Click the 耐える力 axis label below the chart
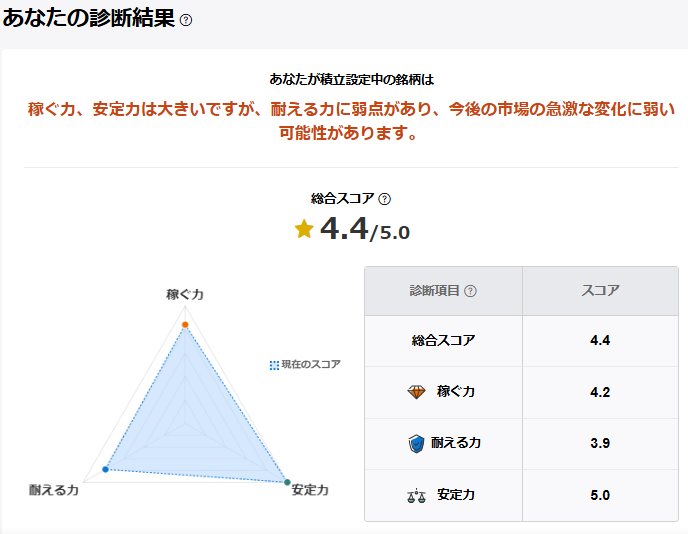The height and width of the screenshot is (534, 688). (x=54, y=490)
